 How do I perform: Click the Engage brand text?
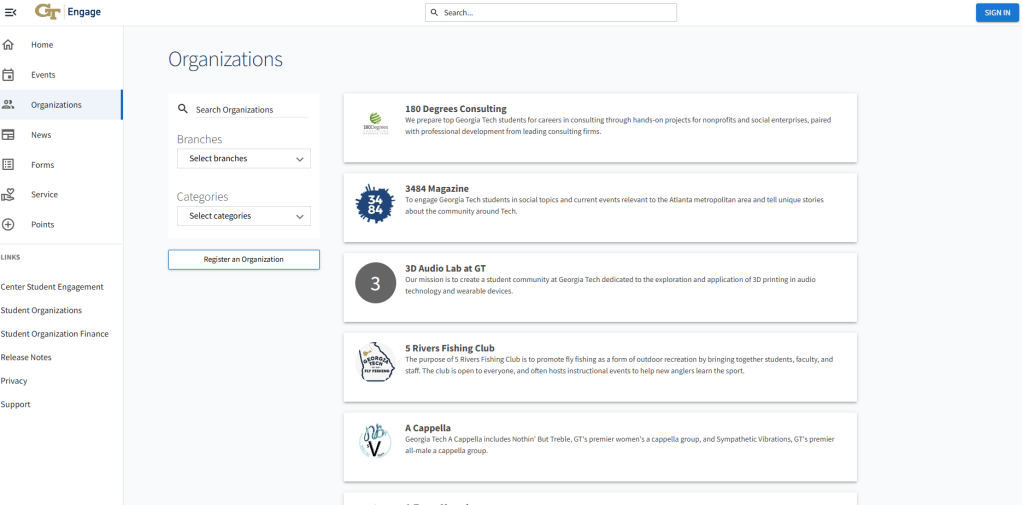[x=84, y=12]
